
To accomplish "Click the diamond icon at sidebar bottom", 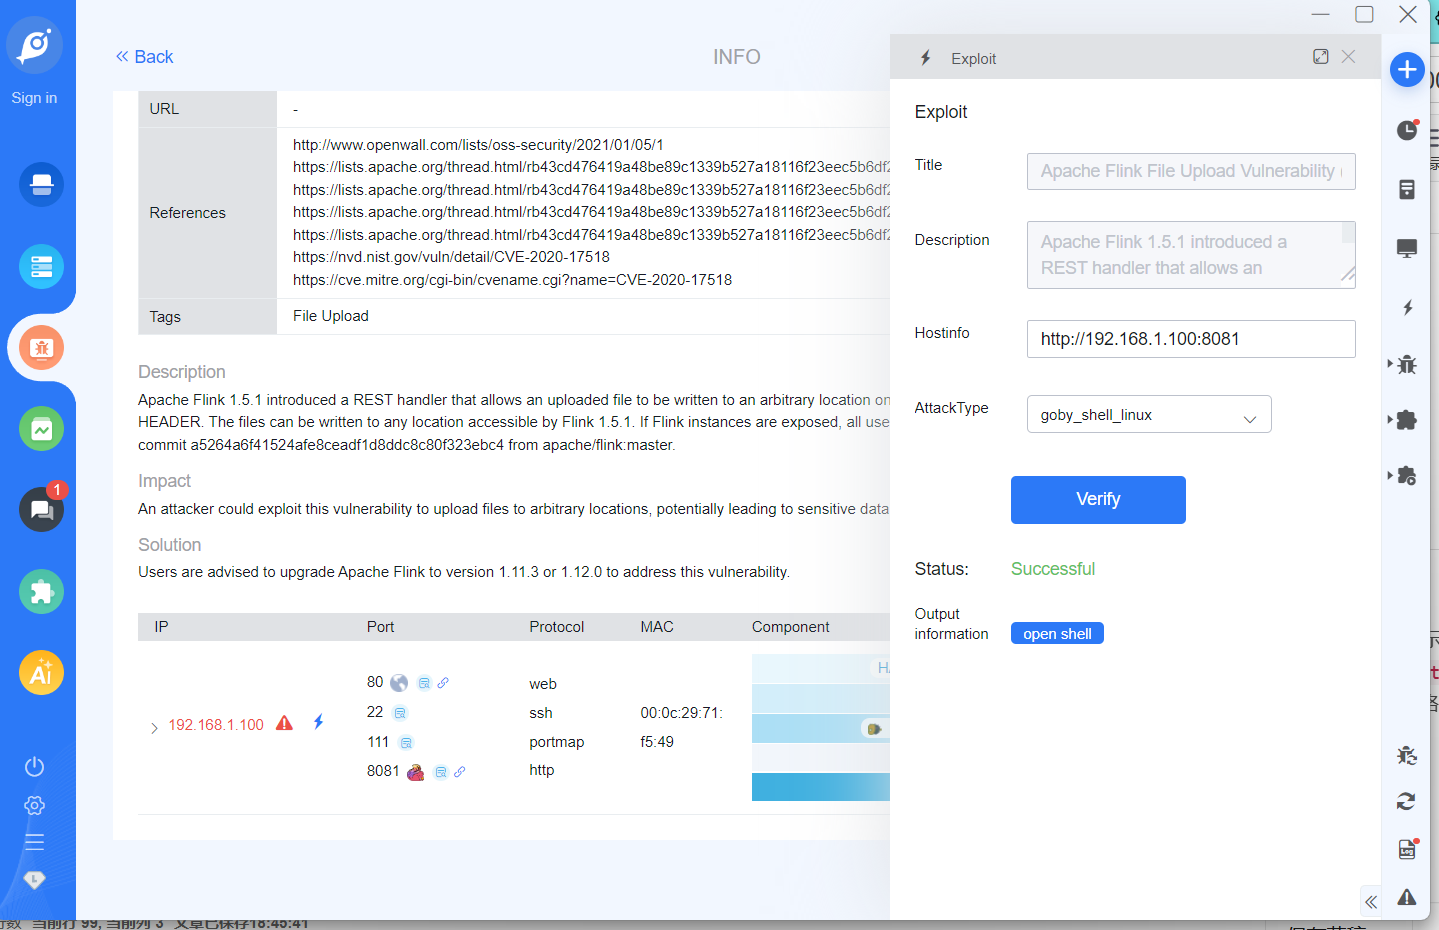I will pos(34,880).
